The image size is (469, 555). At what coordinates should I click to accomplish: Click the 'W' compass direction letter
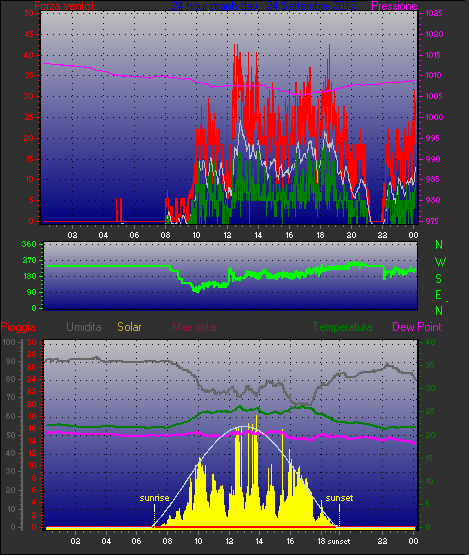[x=440, y=262]
